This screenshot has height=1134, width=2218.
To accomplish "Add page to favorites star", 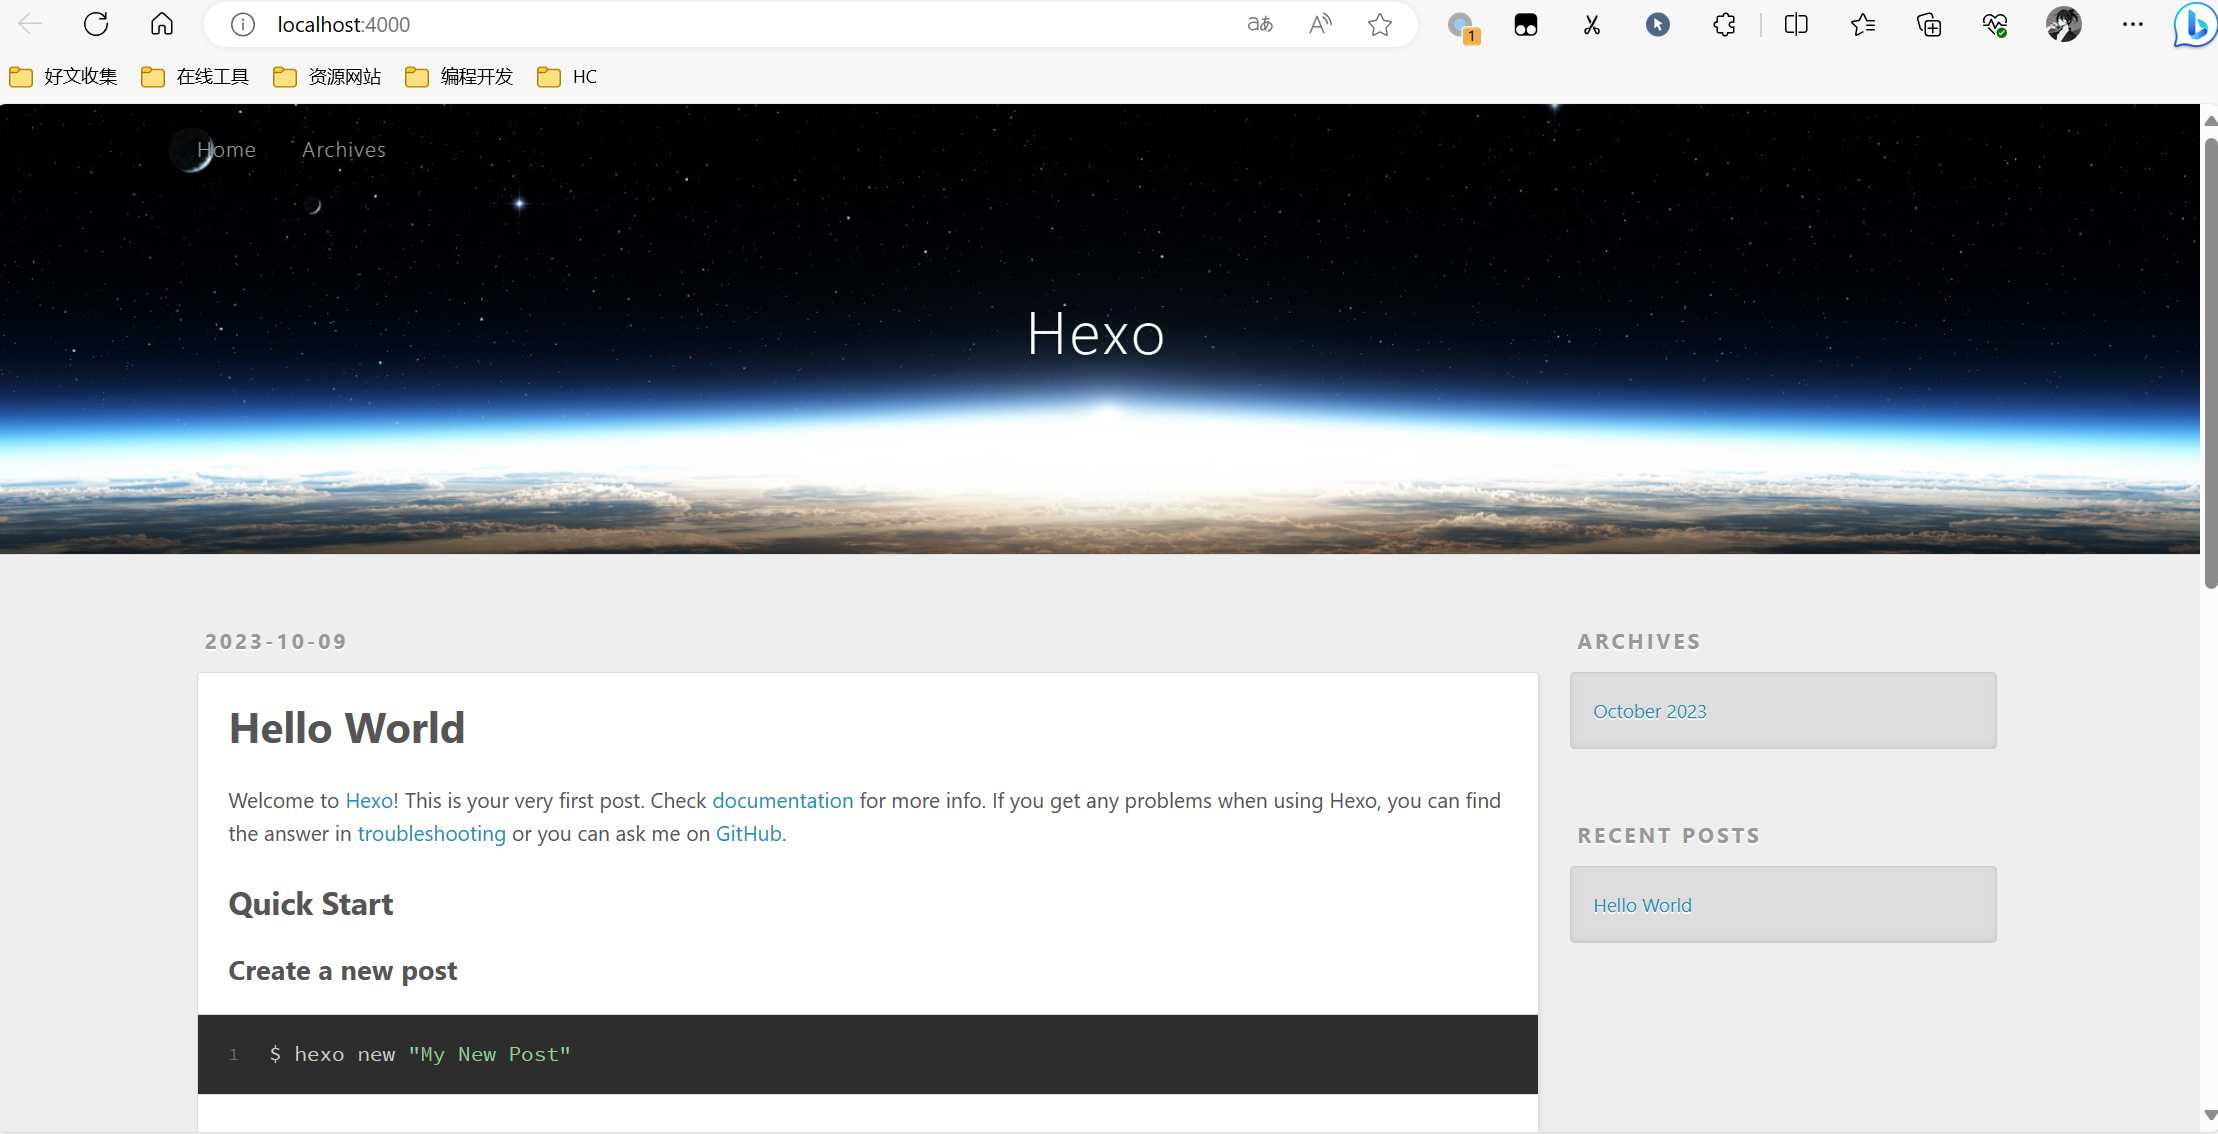I will 1380,24.
